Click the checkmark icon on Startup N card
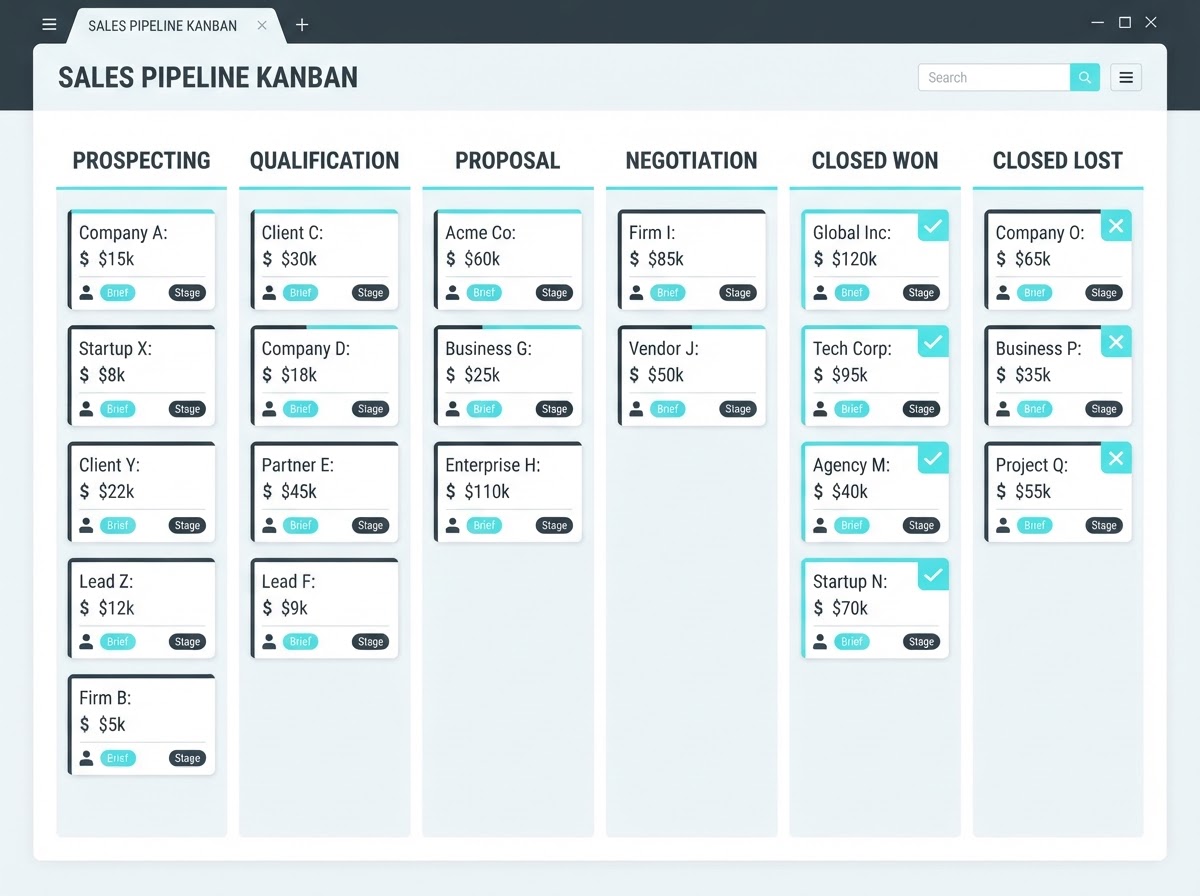The width and height of the screenshot is (1200, 896). click(933, 575)
